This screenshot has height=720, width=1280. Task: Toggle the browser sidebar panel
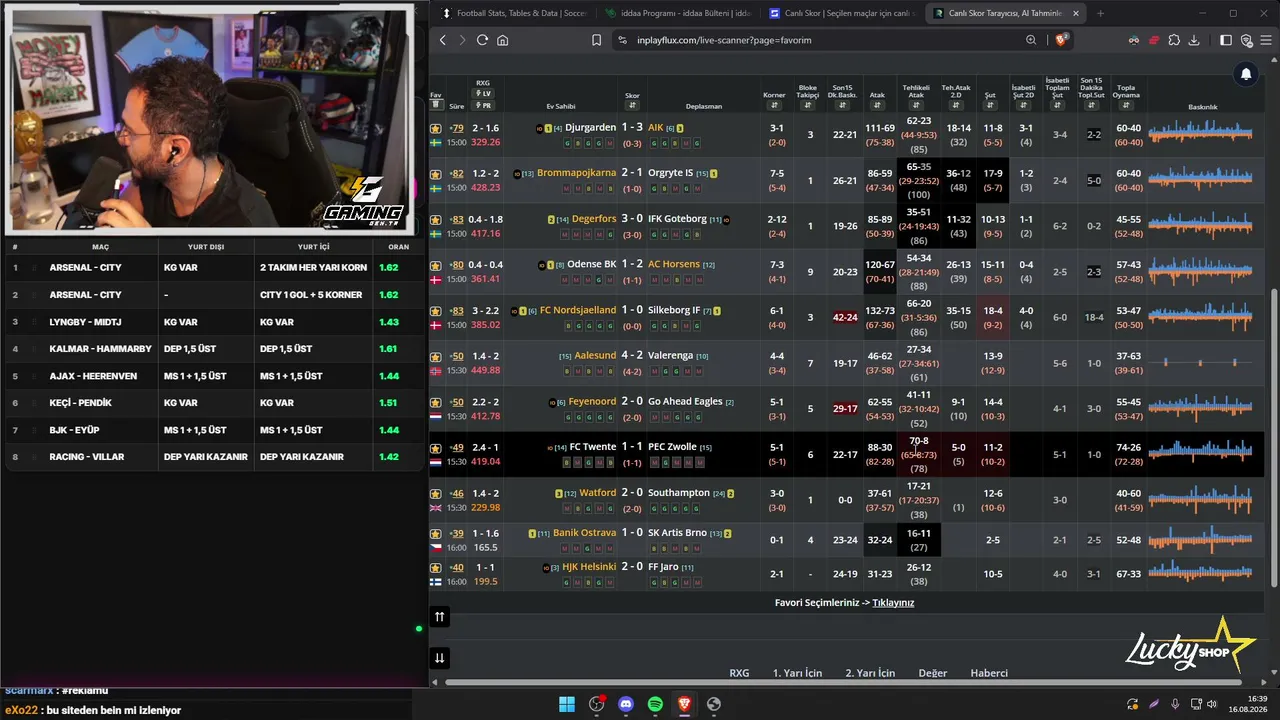coord(1226,40)
